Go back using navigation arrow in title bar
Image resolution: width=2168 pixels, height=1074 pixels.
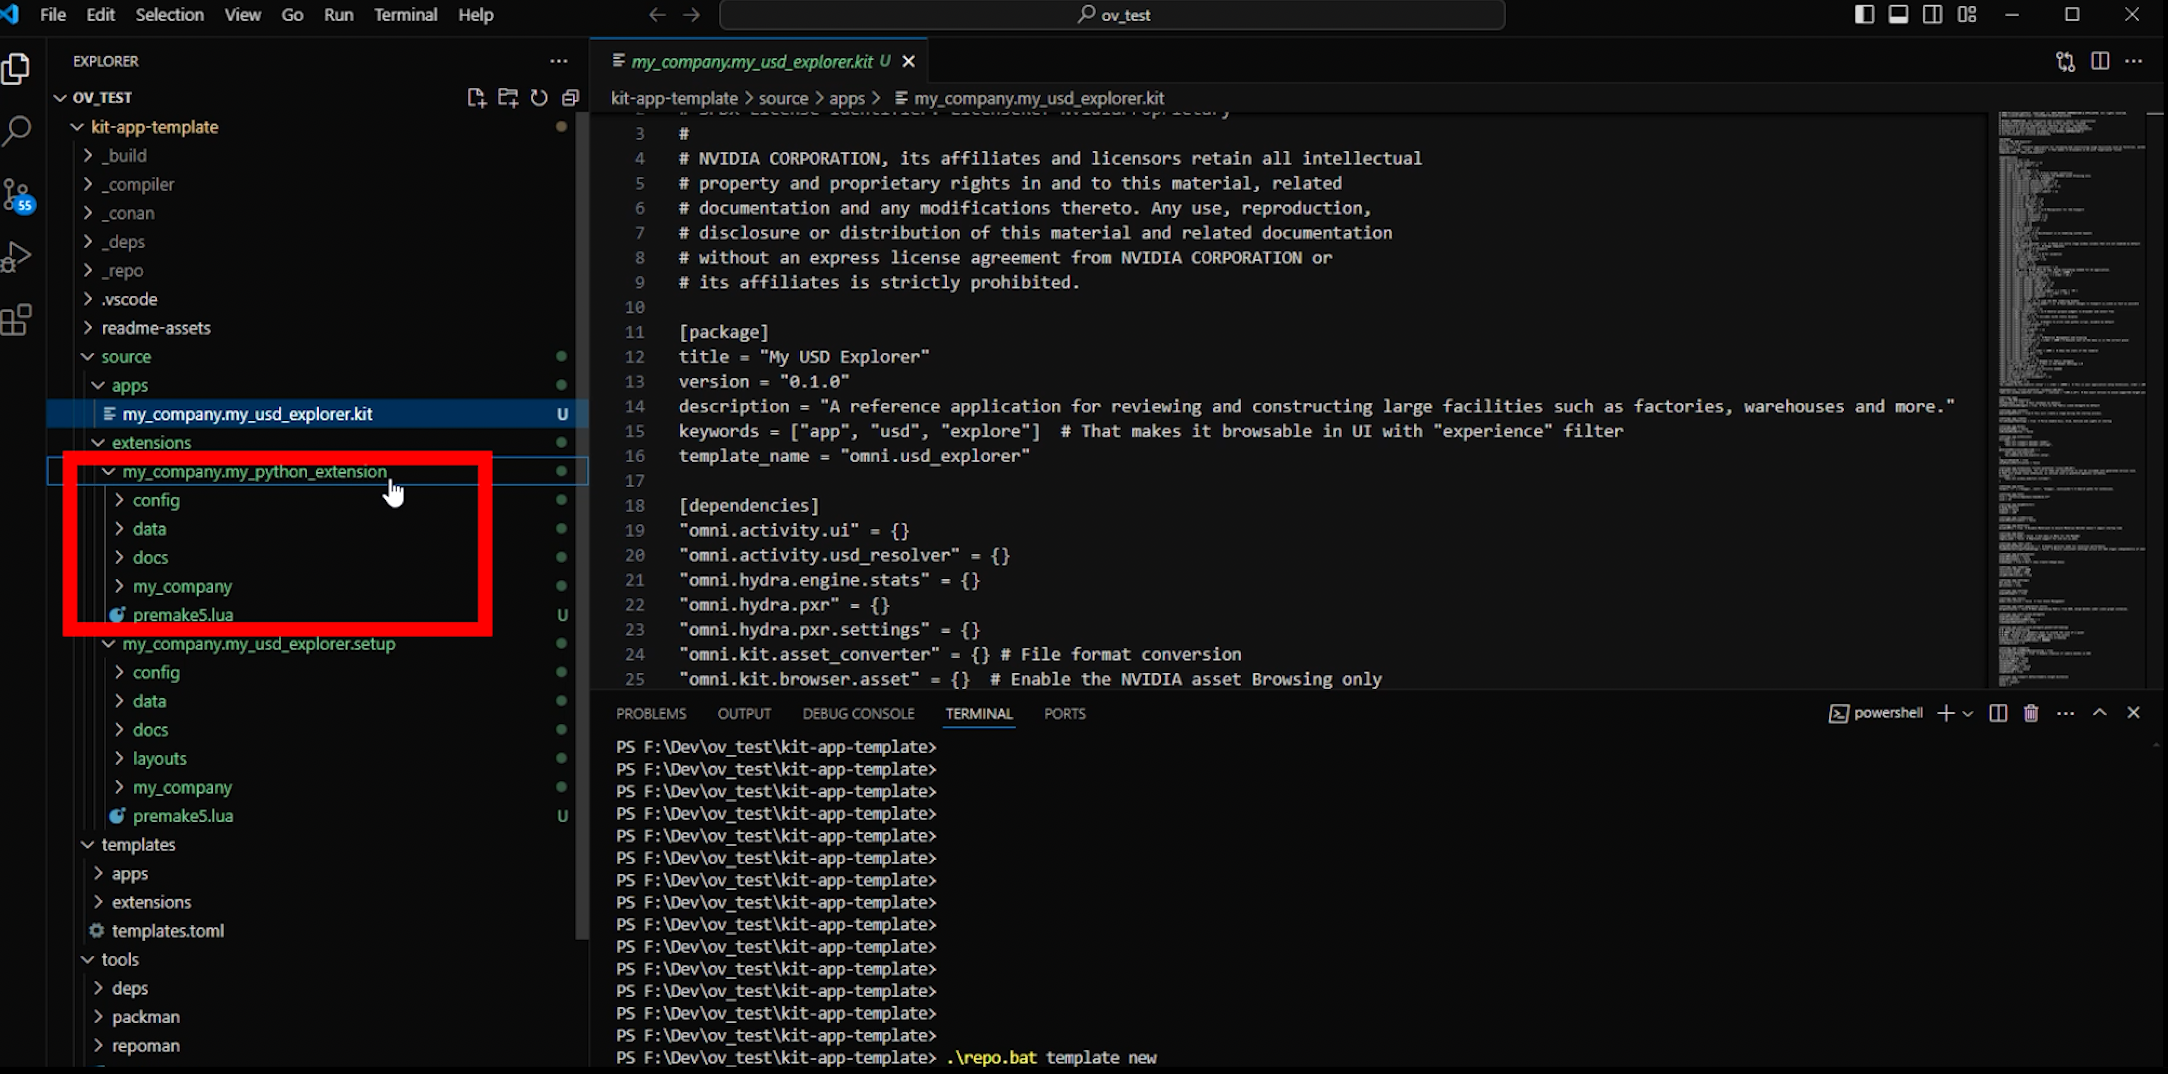point(657,14)
